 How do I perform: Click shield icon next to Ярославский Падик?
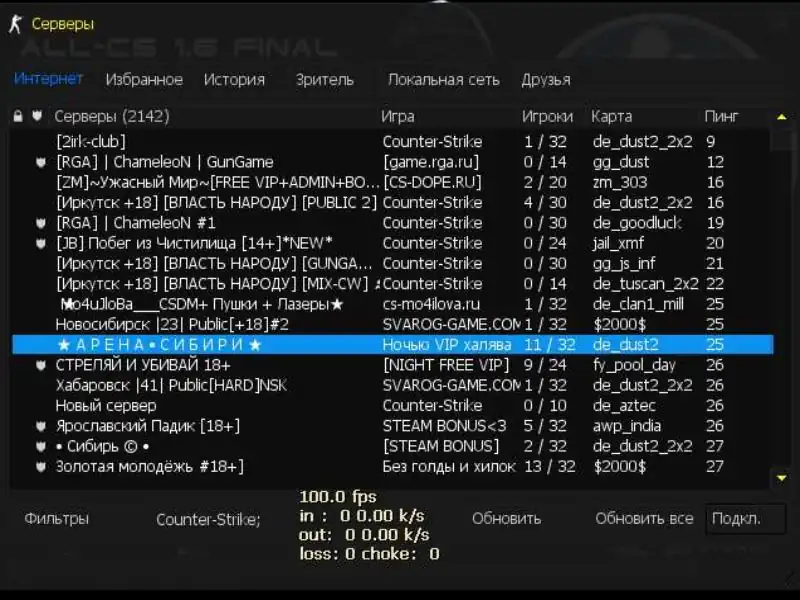coord(41,426)
